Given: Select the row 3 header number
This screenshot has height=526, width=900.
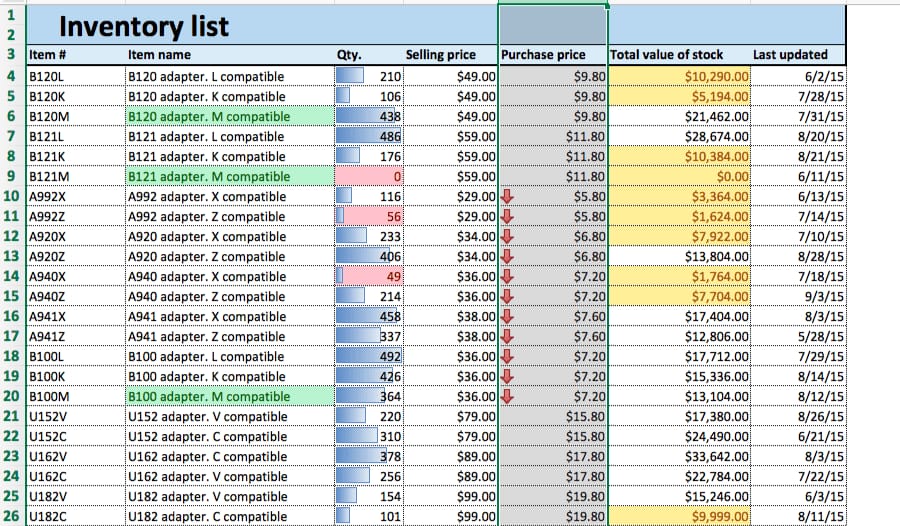Looking at the screenshot, I should tap(10, 55).
